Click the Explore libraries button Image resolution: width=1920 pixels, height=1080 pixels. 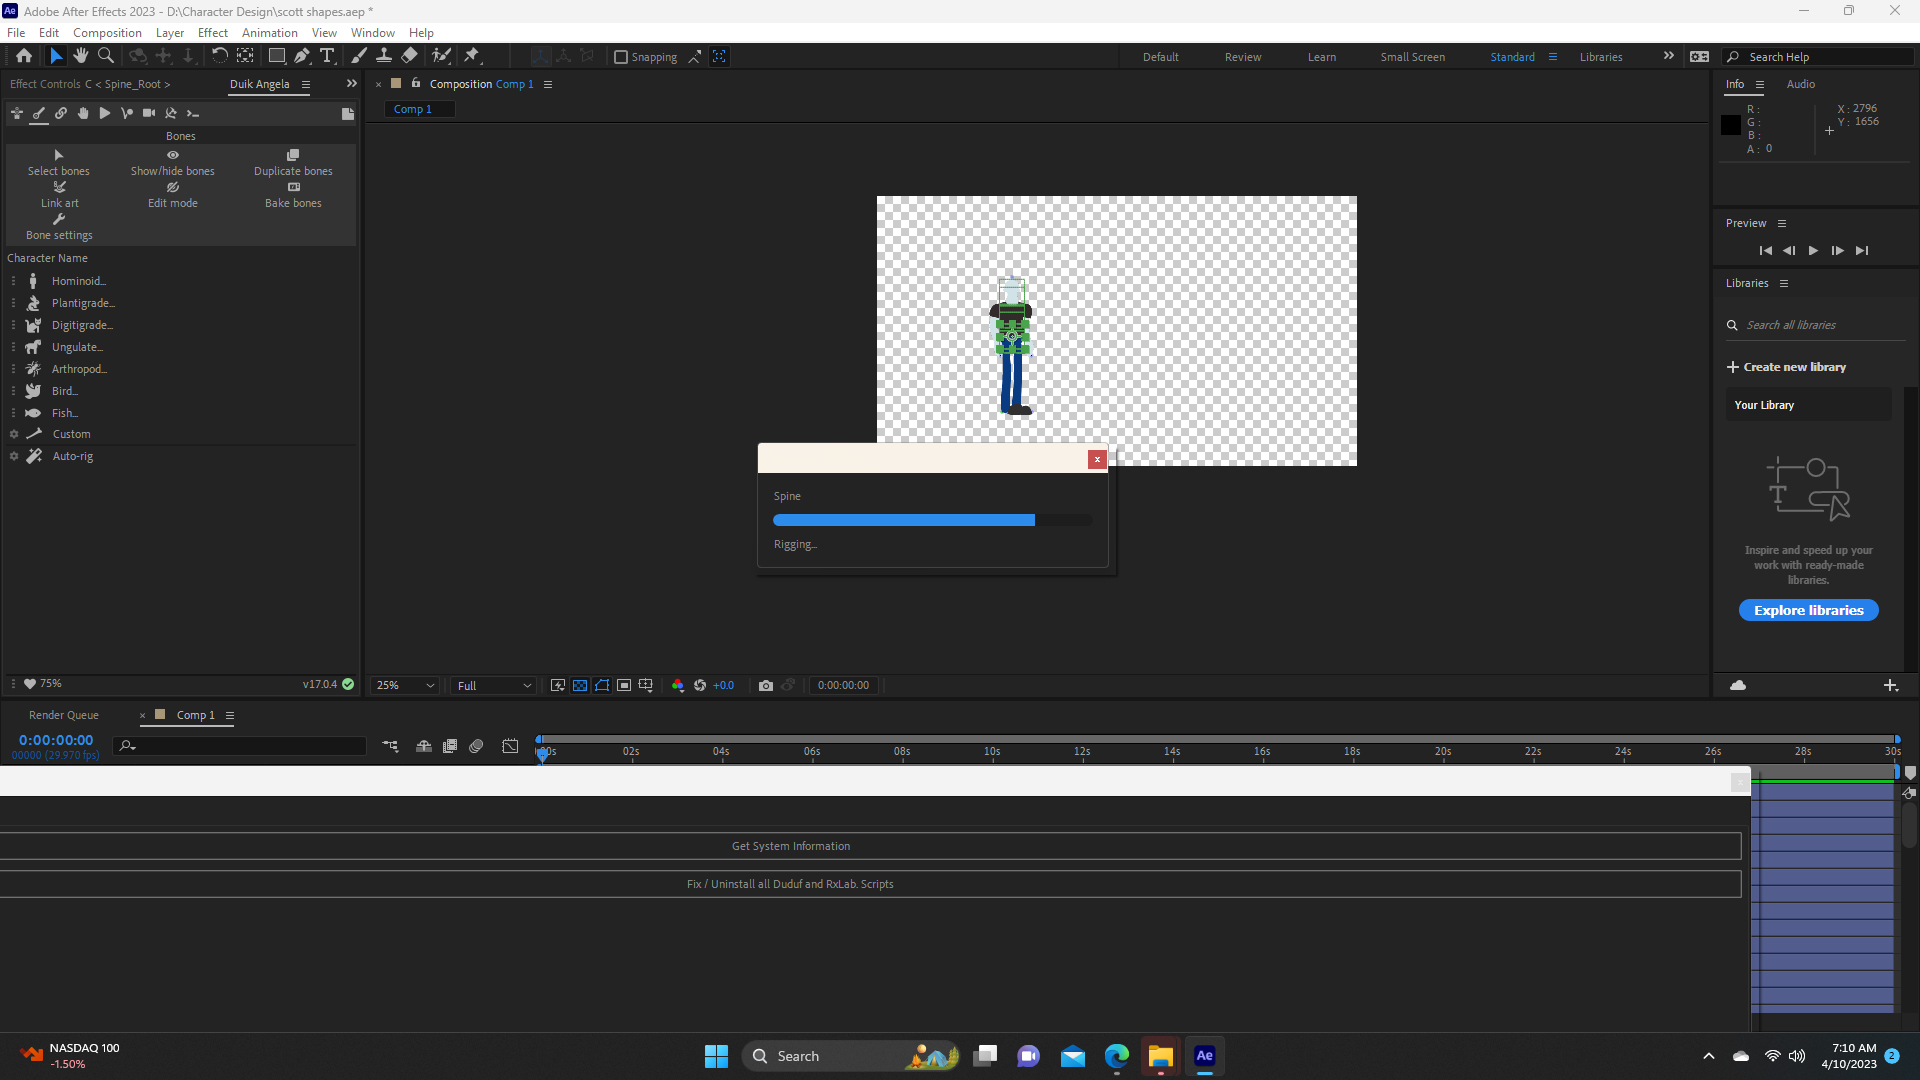(x=1808, y=610)
